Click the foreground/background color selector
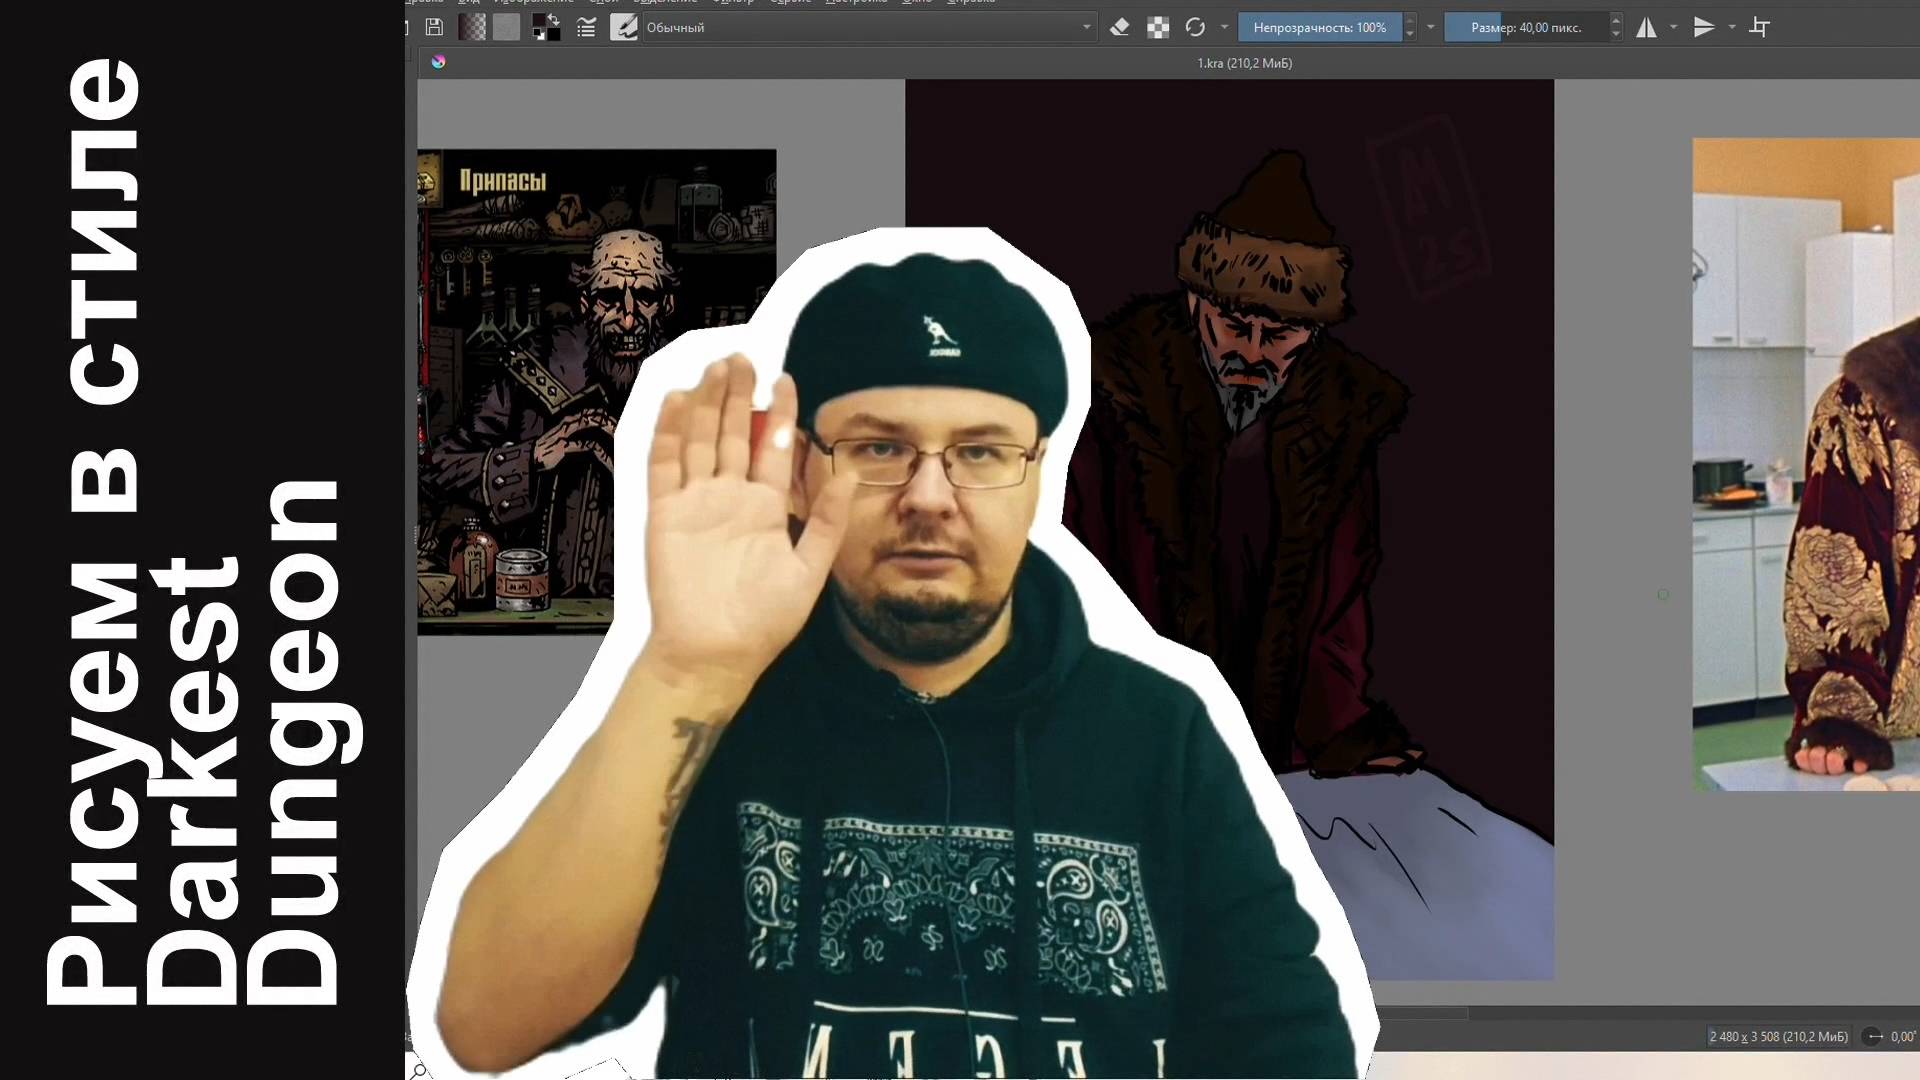This screenshot has height=1080, width=1920. (546, 27)
